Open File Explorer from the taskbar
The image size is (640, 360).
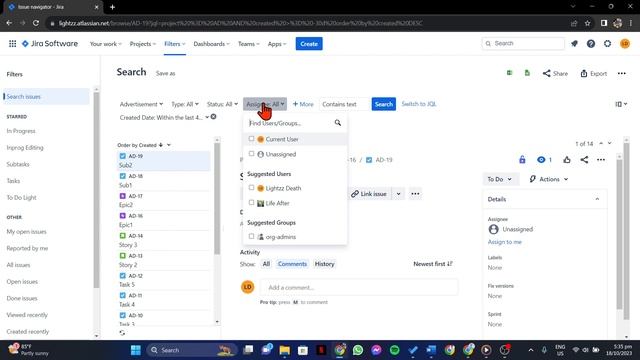point(284,350)
